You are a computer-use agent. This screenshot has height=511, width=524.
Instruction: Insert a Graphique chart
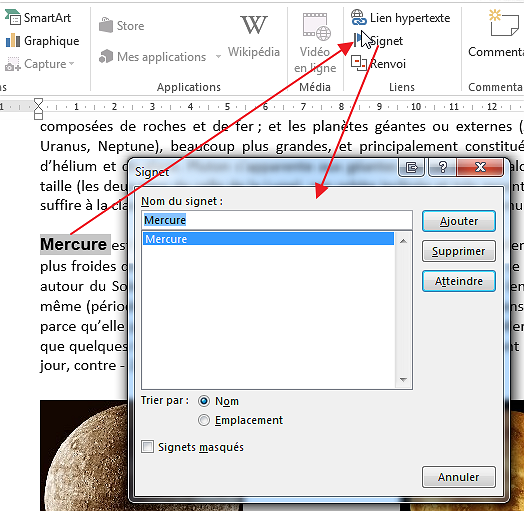coord(42,41)
